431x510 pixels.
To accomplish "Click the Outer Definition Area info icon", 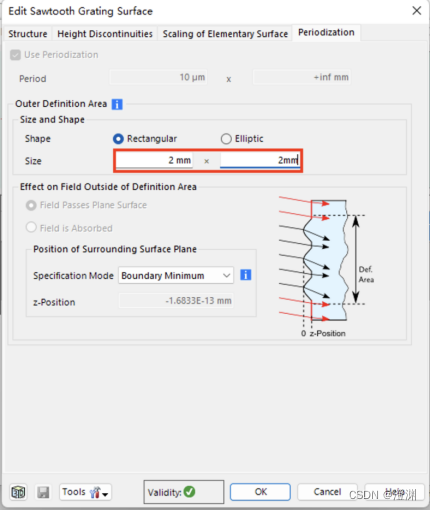I will [x=117, y=104].
